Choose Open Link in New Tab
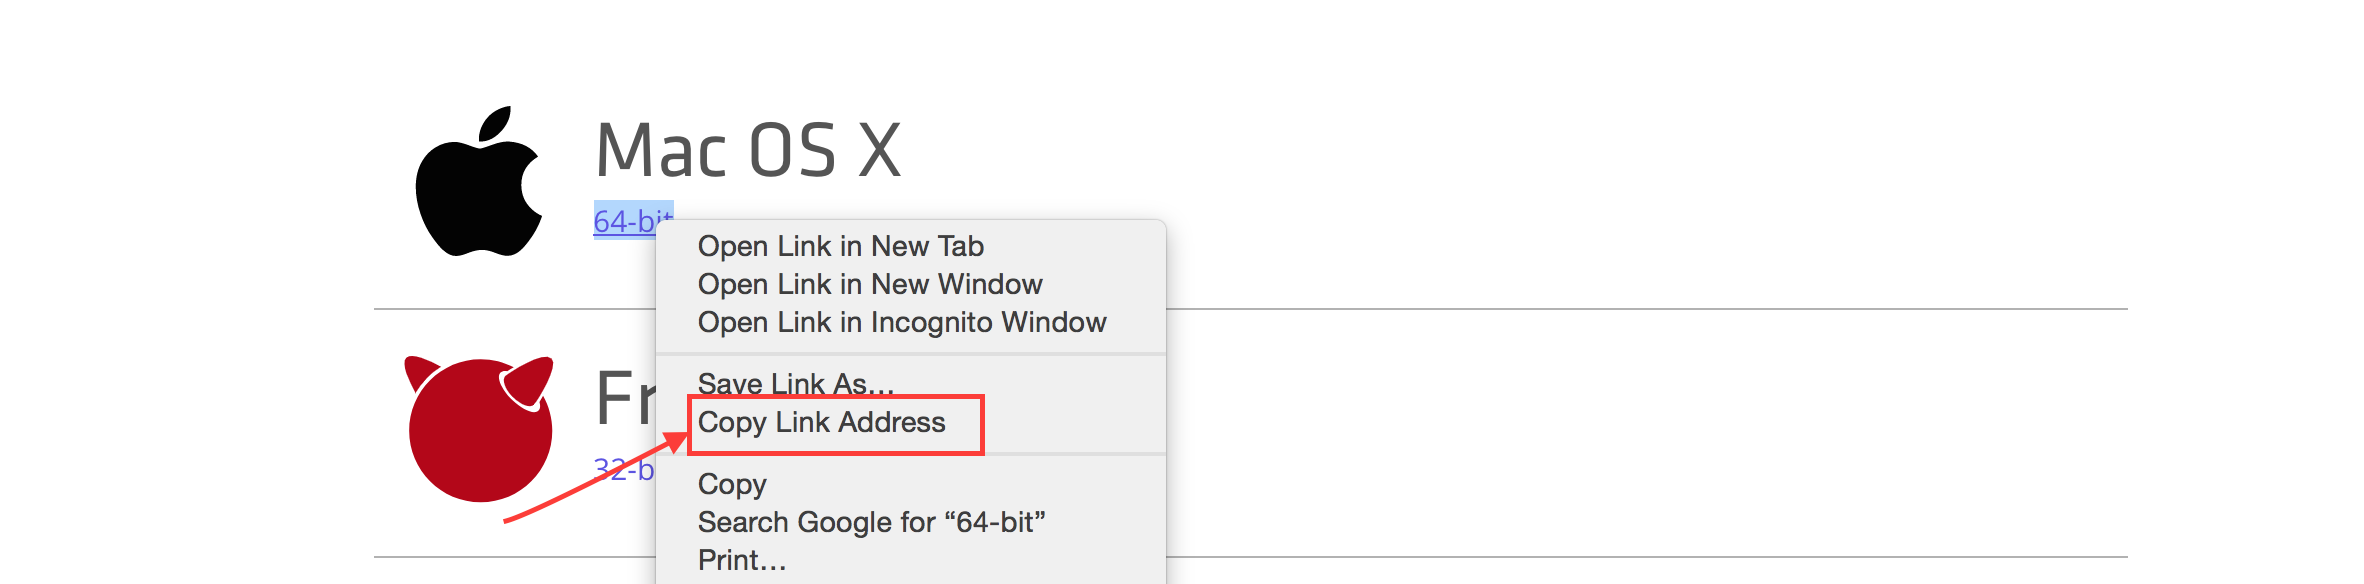 [x=841, y=246]
